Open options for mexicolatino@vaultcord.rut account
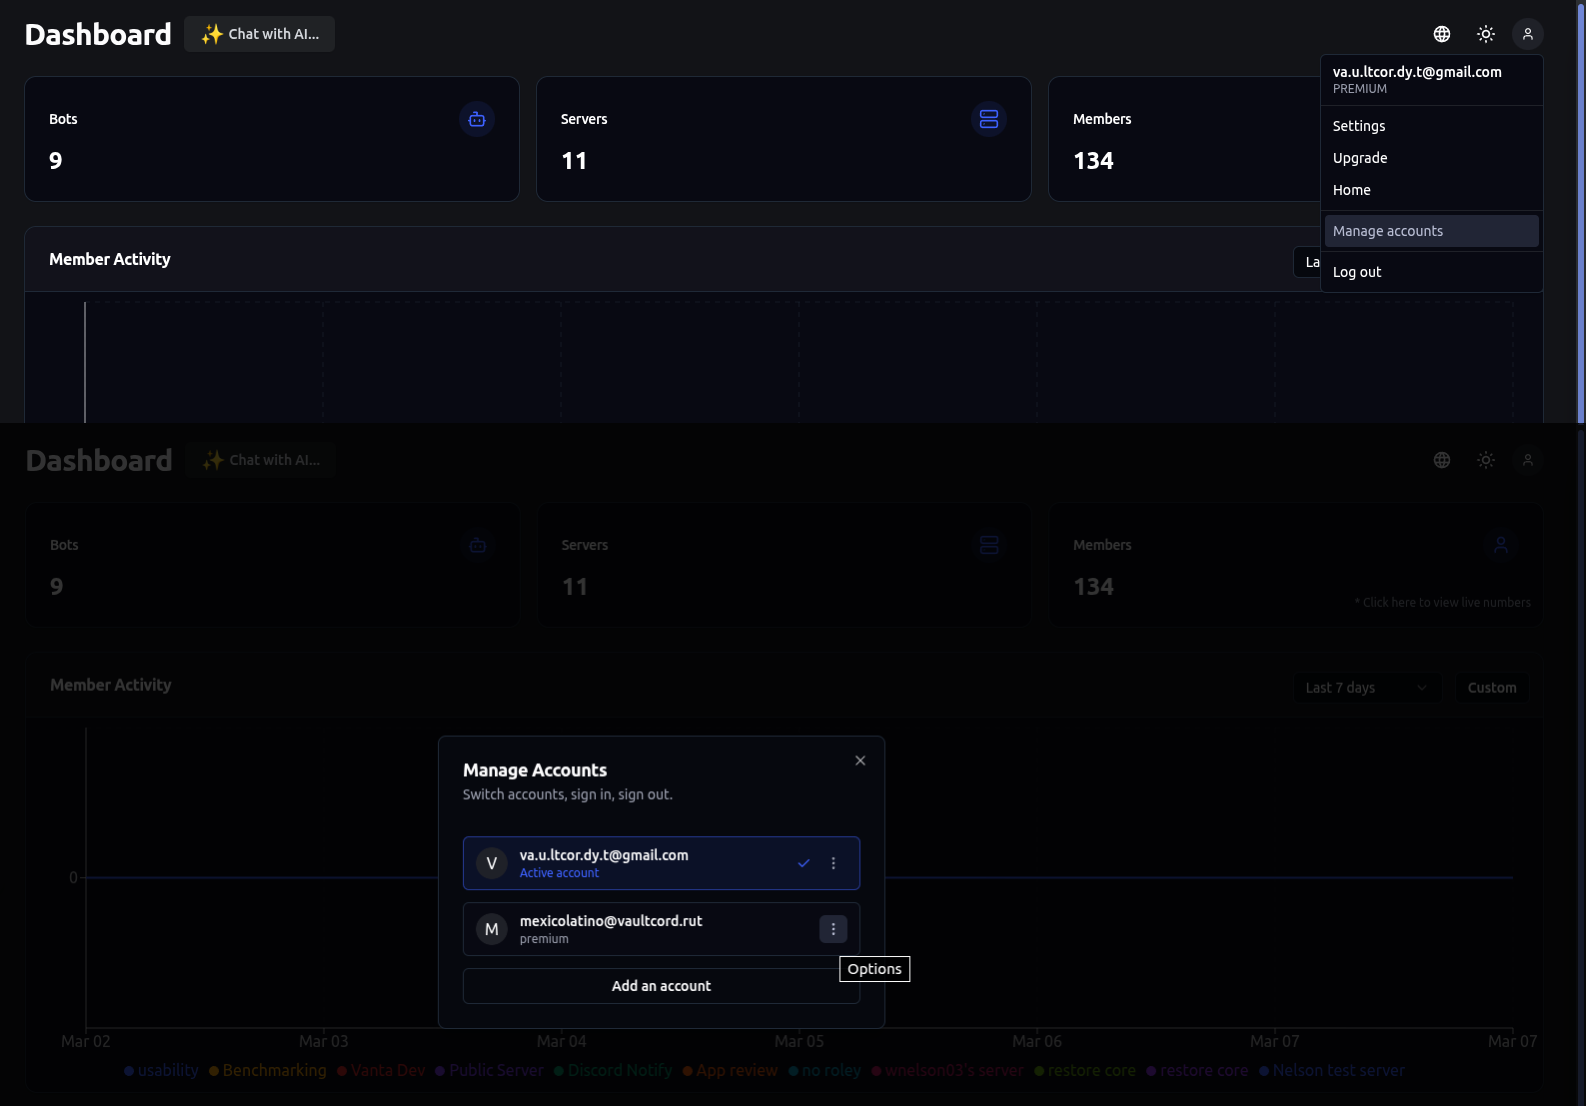The width and height of the screenshot is (1586, 1106). (833, 929)
